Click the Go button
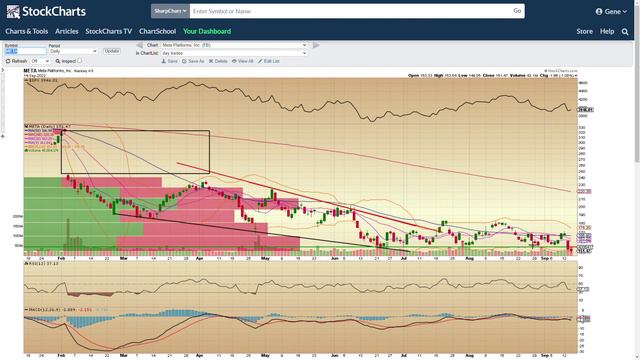Screen dimensions: 640x360 517,11
